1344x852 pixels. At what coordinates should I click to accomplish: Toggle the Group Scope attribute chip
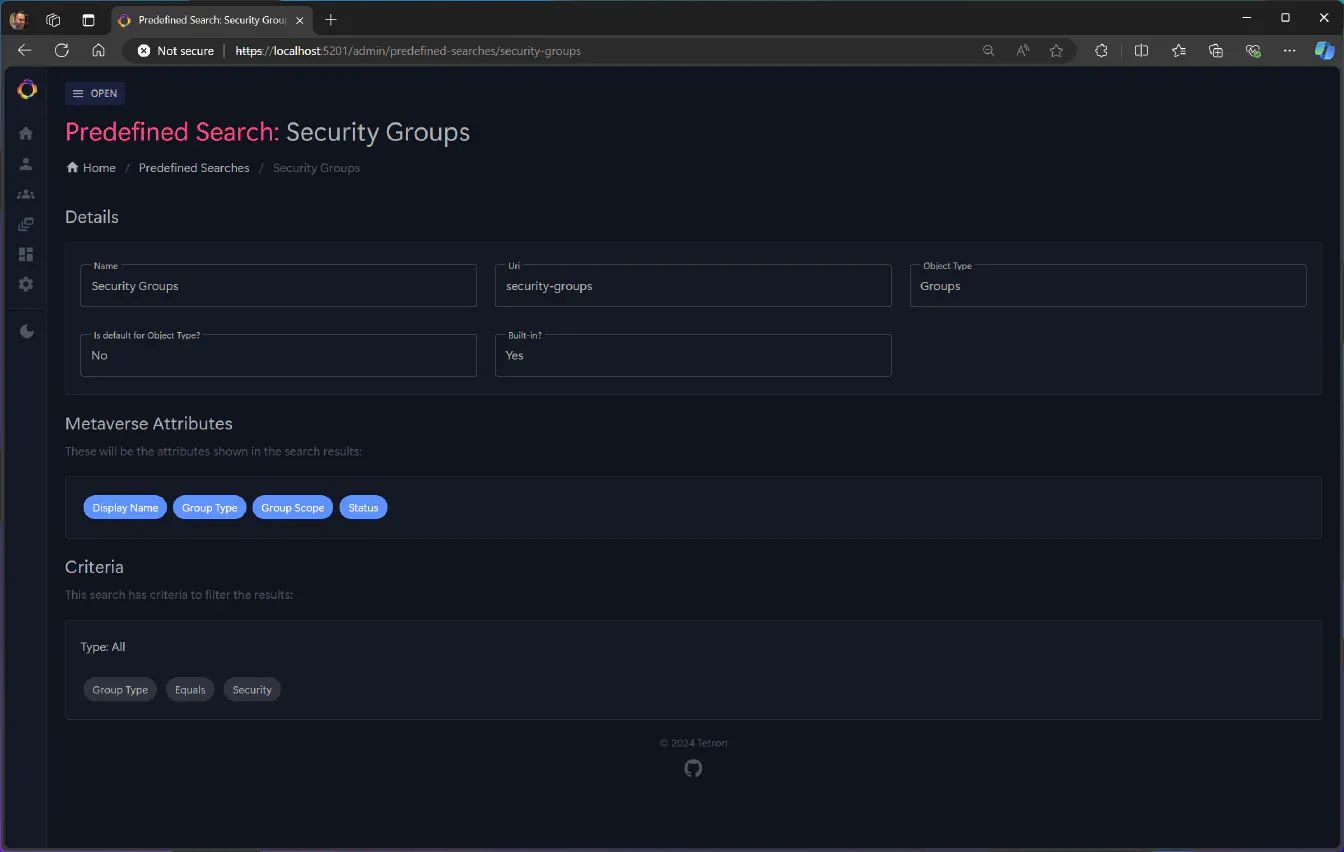292,507
